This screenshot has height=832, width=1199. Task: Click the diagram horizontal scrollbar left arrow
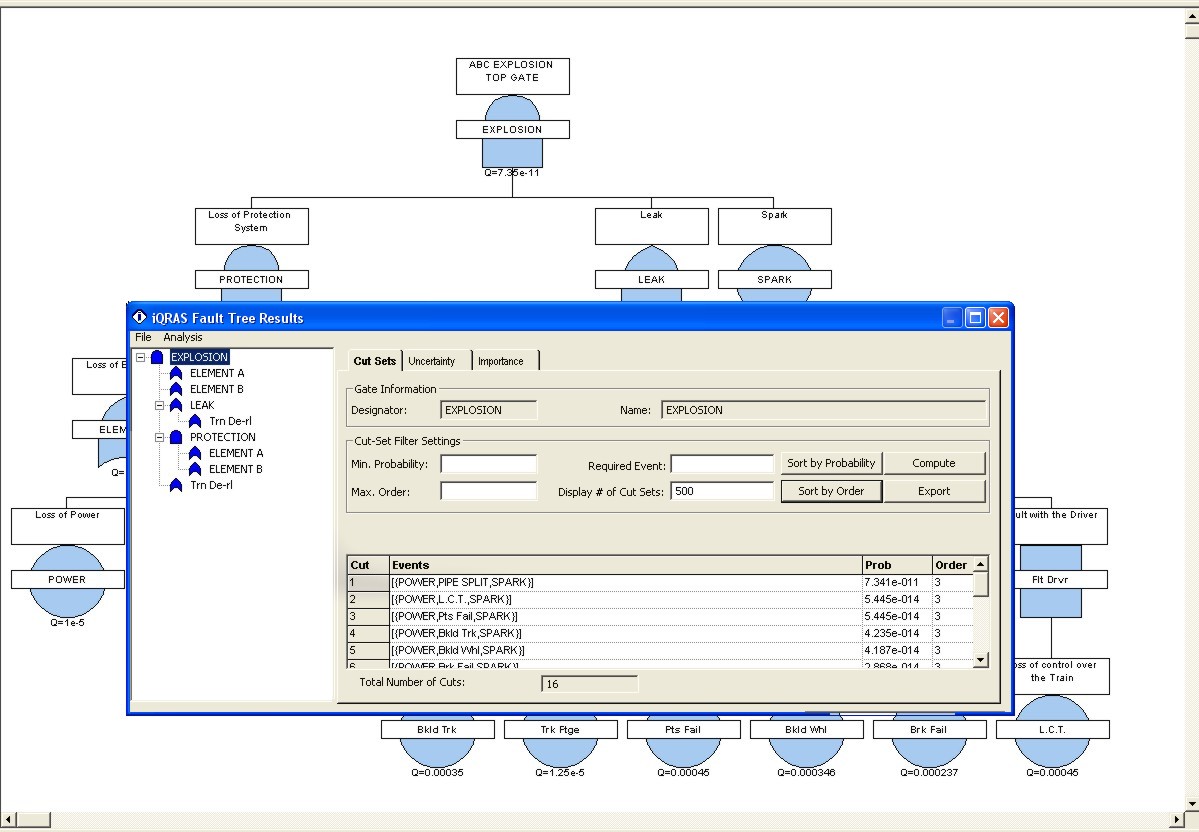click(9, 819)
